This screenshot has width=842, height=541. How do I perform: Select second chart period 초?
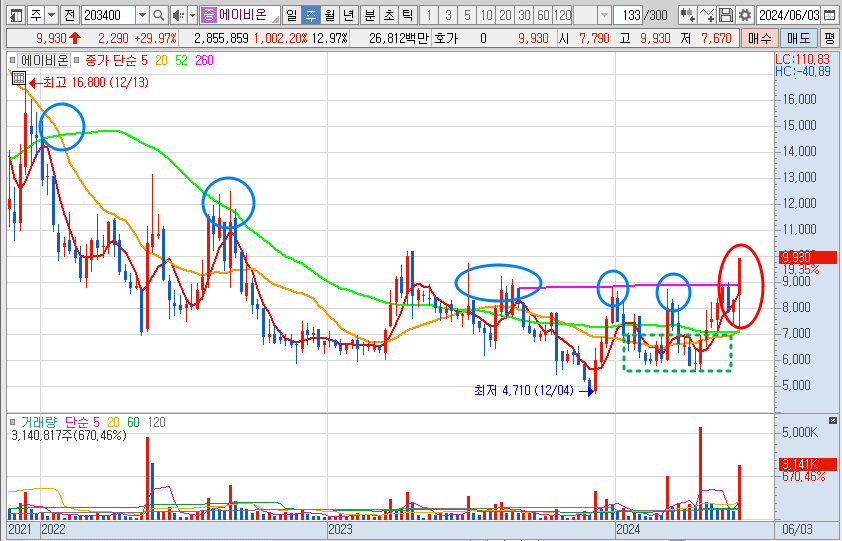[x=389, y=15]
